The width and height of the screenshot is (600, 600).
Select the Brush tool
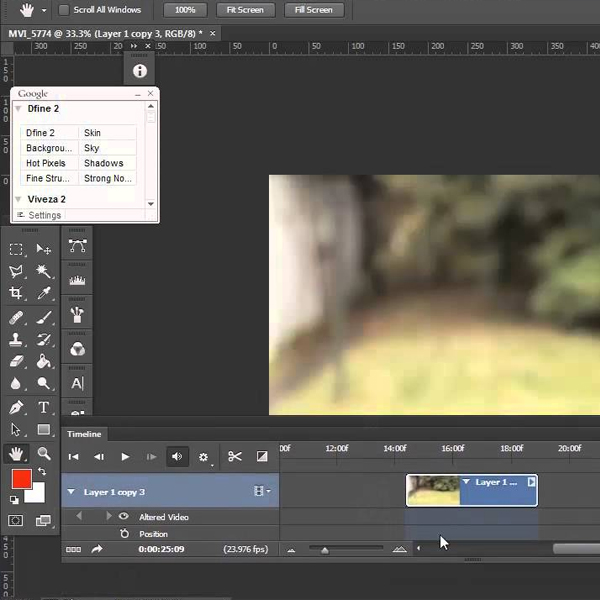click(44, 317)
